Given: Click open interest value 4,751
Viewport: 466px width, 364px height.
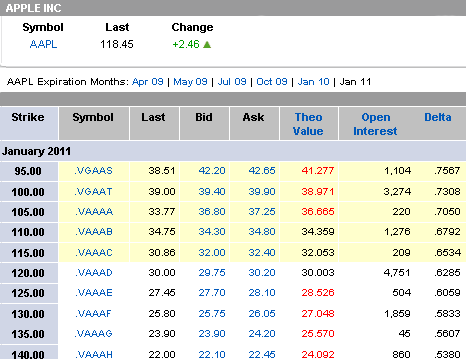Looking at the screenshot, I should point(397,273).
